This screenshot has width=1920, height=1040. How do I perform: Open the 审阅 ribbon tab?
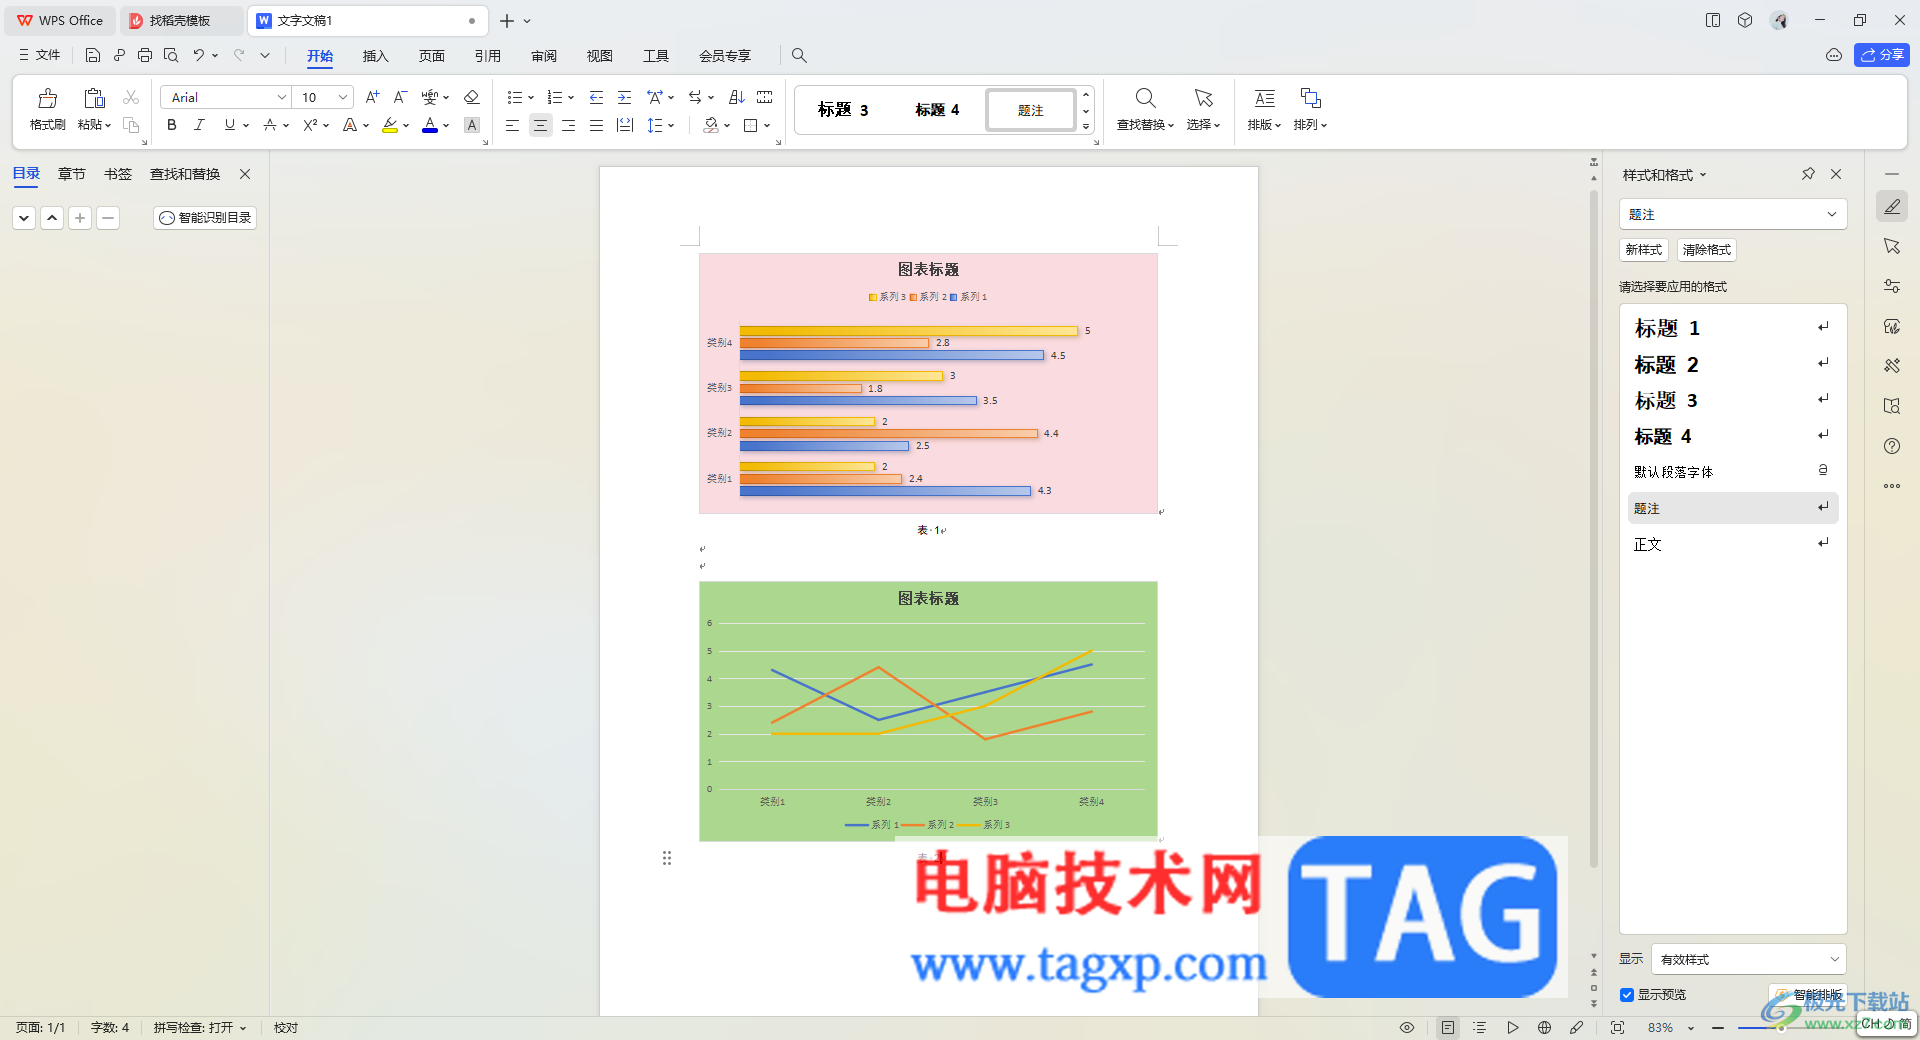click(x=543, y=56)
